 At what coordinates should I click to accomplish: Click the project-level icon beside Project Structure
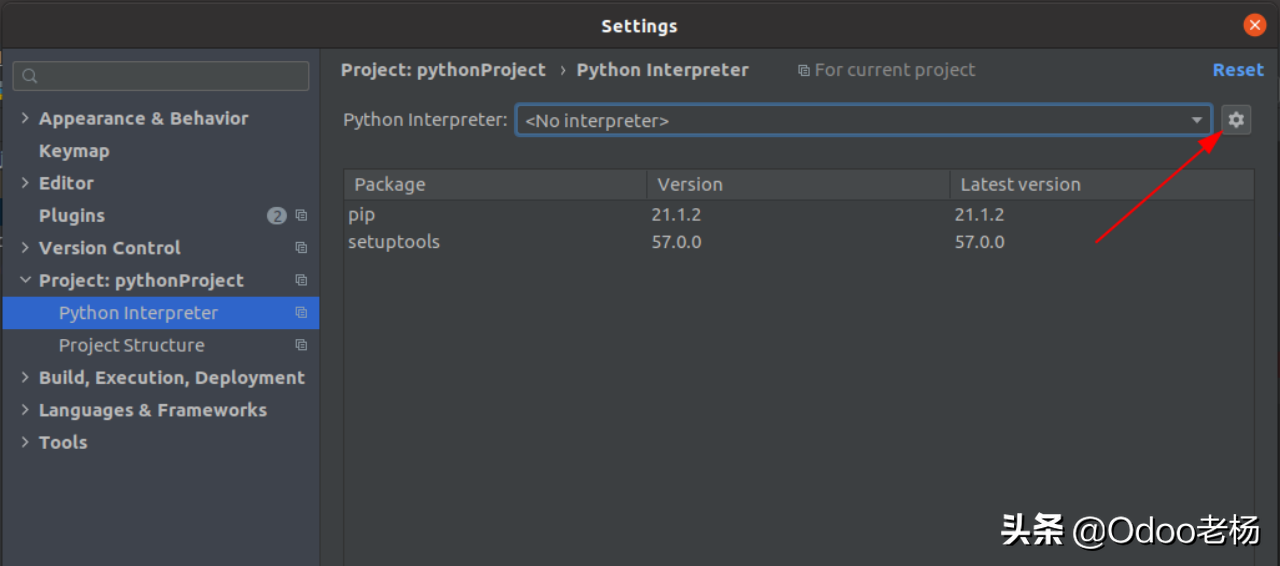[x=301, y=345]
